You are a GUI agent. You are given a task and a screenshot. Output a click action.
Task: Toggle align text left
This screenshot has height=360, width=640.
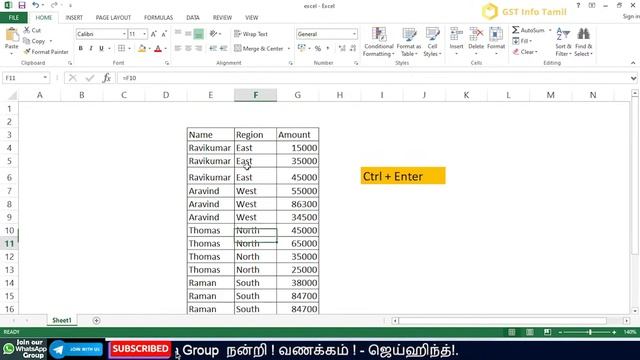point(178,49)
